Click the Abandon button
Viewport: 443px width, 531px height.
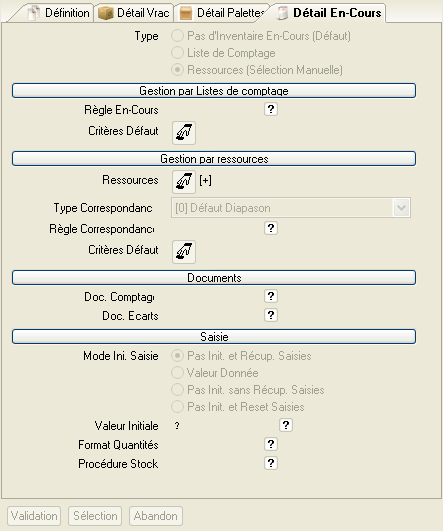[156, 516]
